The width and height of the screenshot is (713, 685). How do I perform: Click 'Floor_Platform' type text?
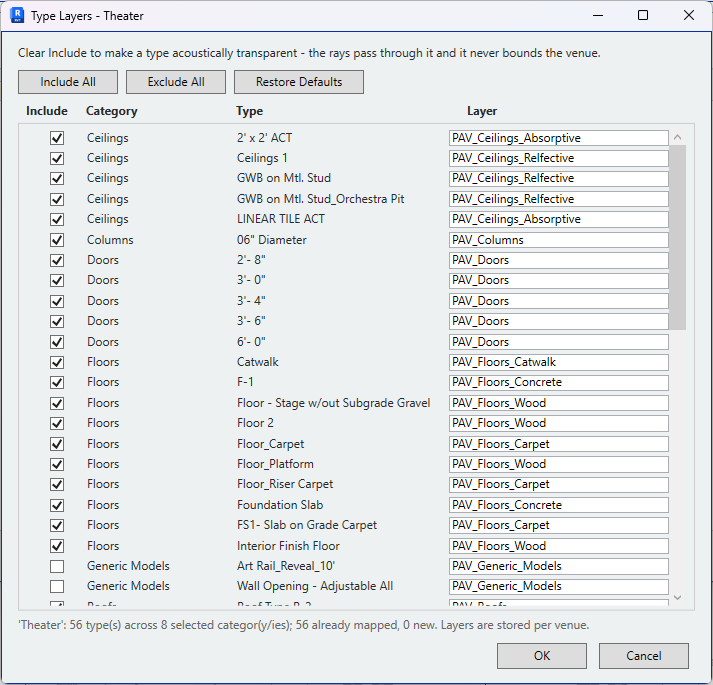pos(275,464)
